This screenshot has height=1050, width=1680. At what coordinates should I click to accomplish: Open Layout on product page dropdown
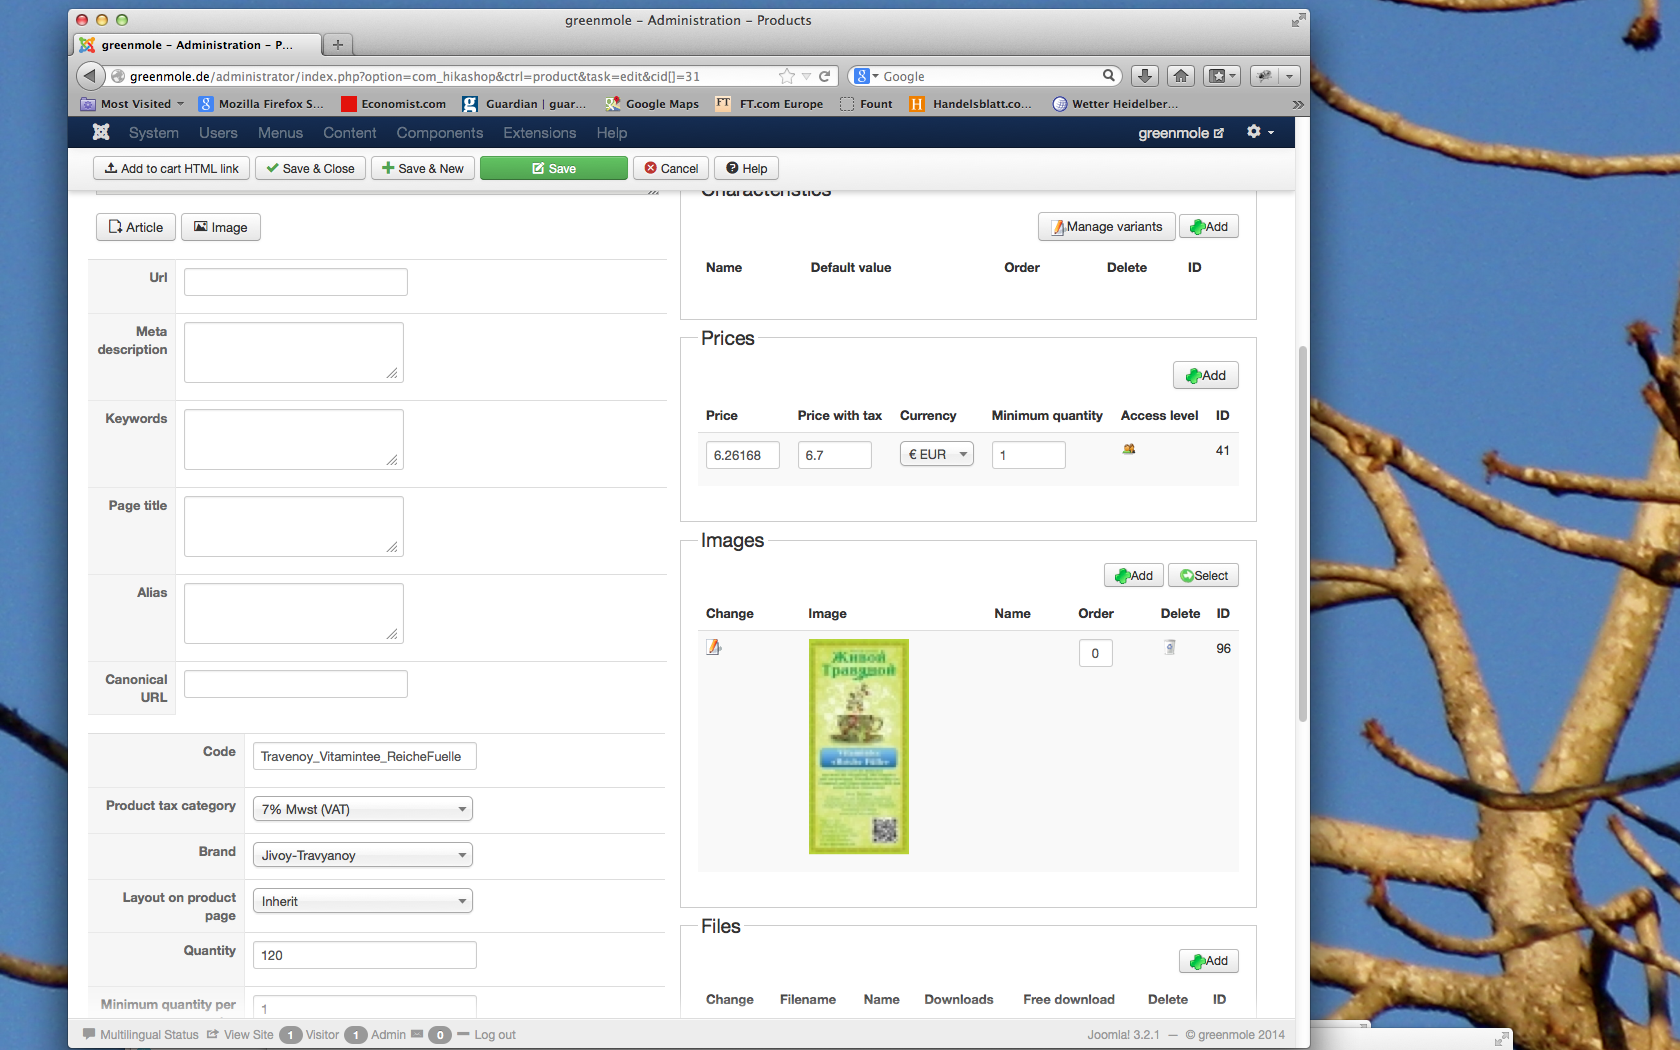[363, 901]
